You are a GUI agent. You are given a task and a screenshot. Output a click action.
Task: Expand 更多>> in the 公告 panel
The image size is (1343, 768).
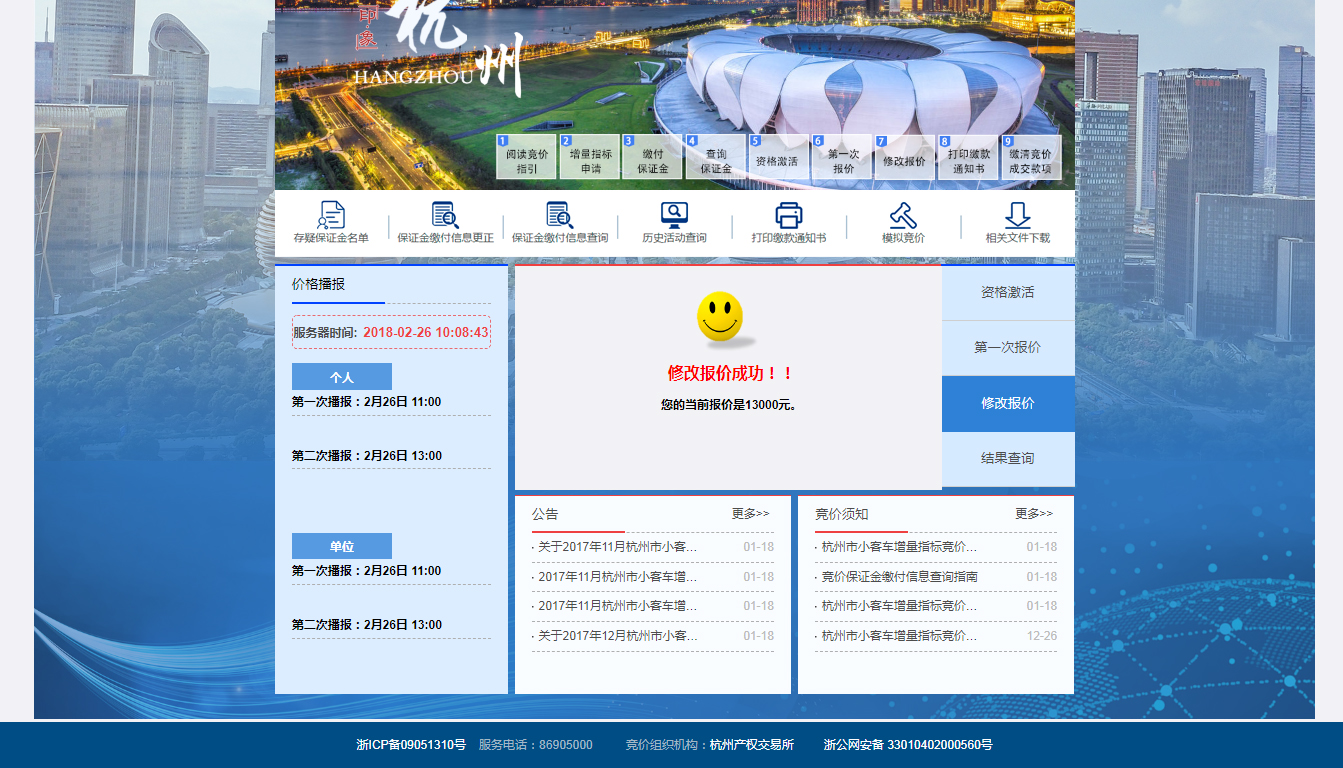tap(750, 514)
